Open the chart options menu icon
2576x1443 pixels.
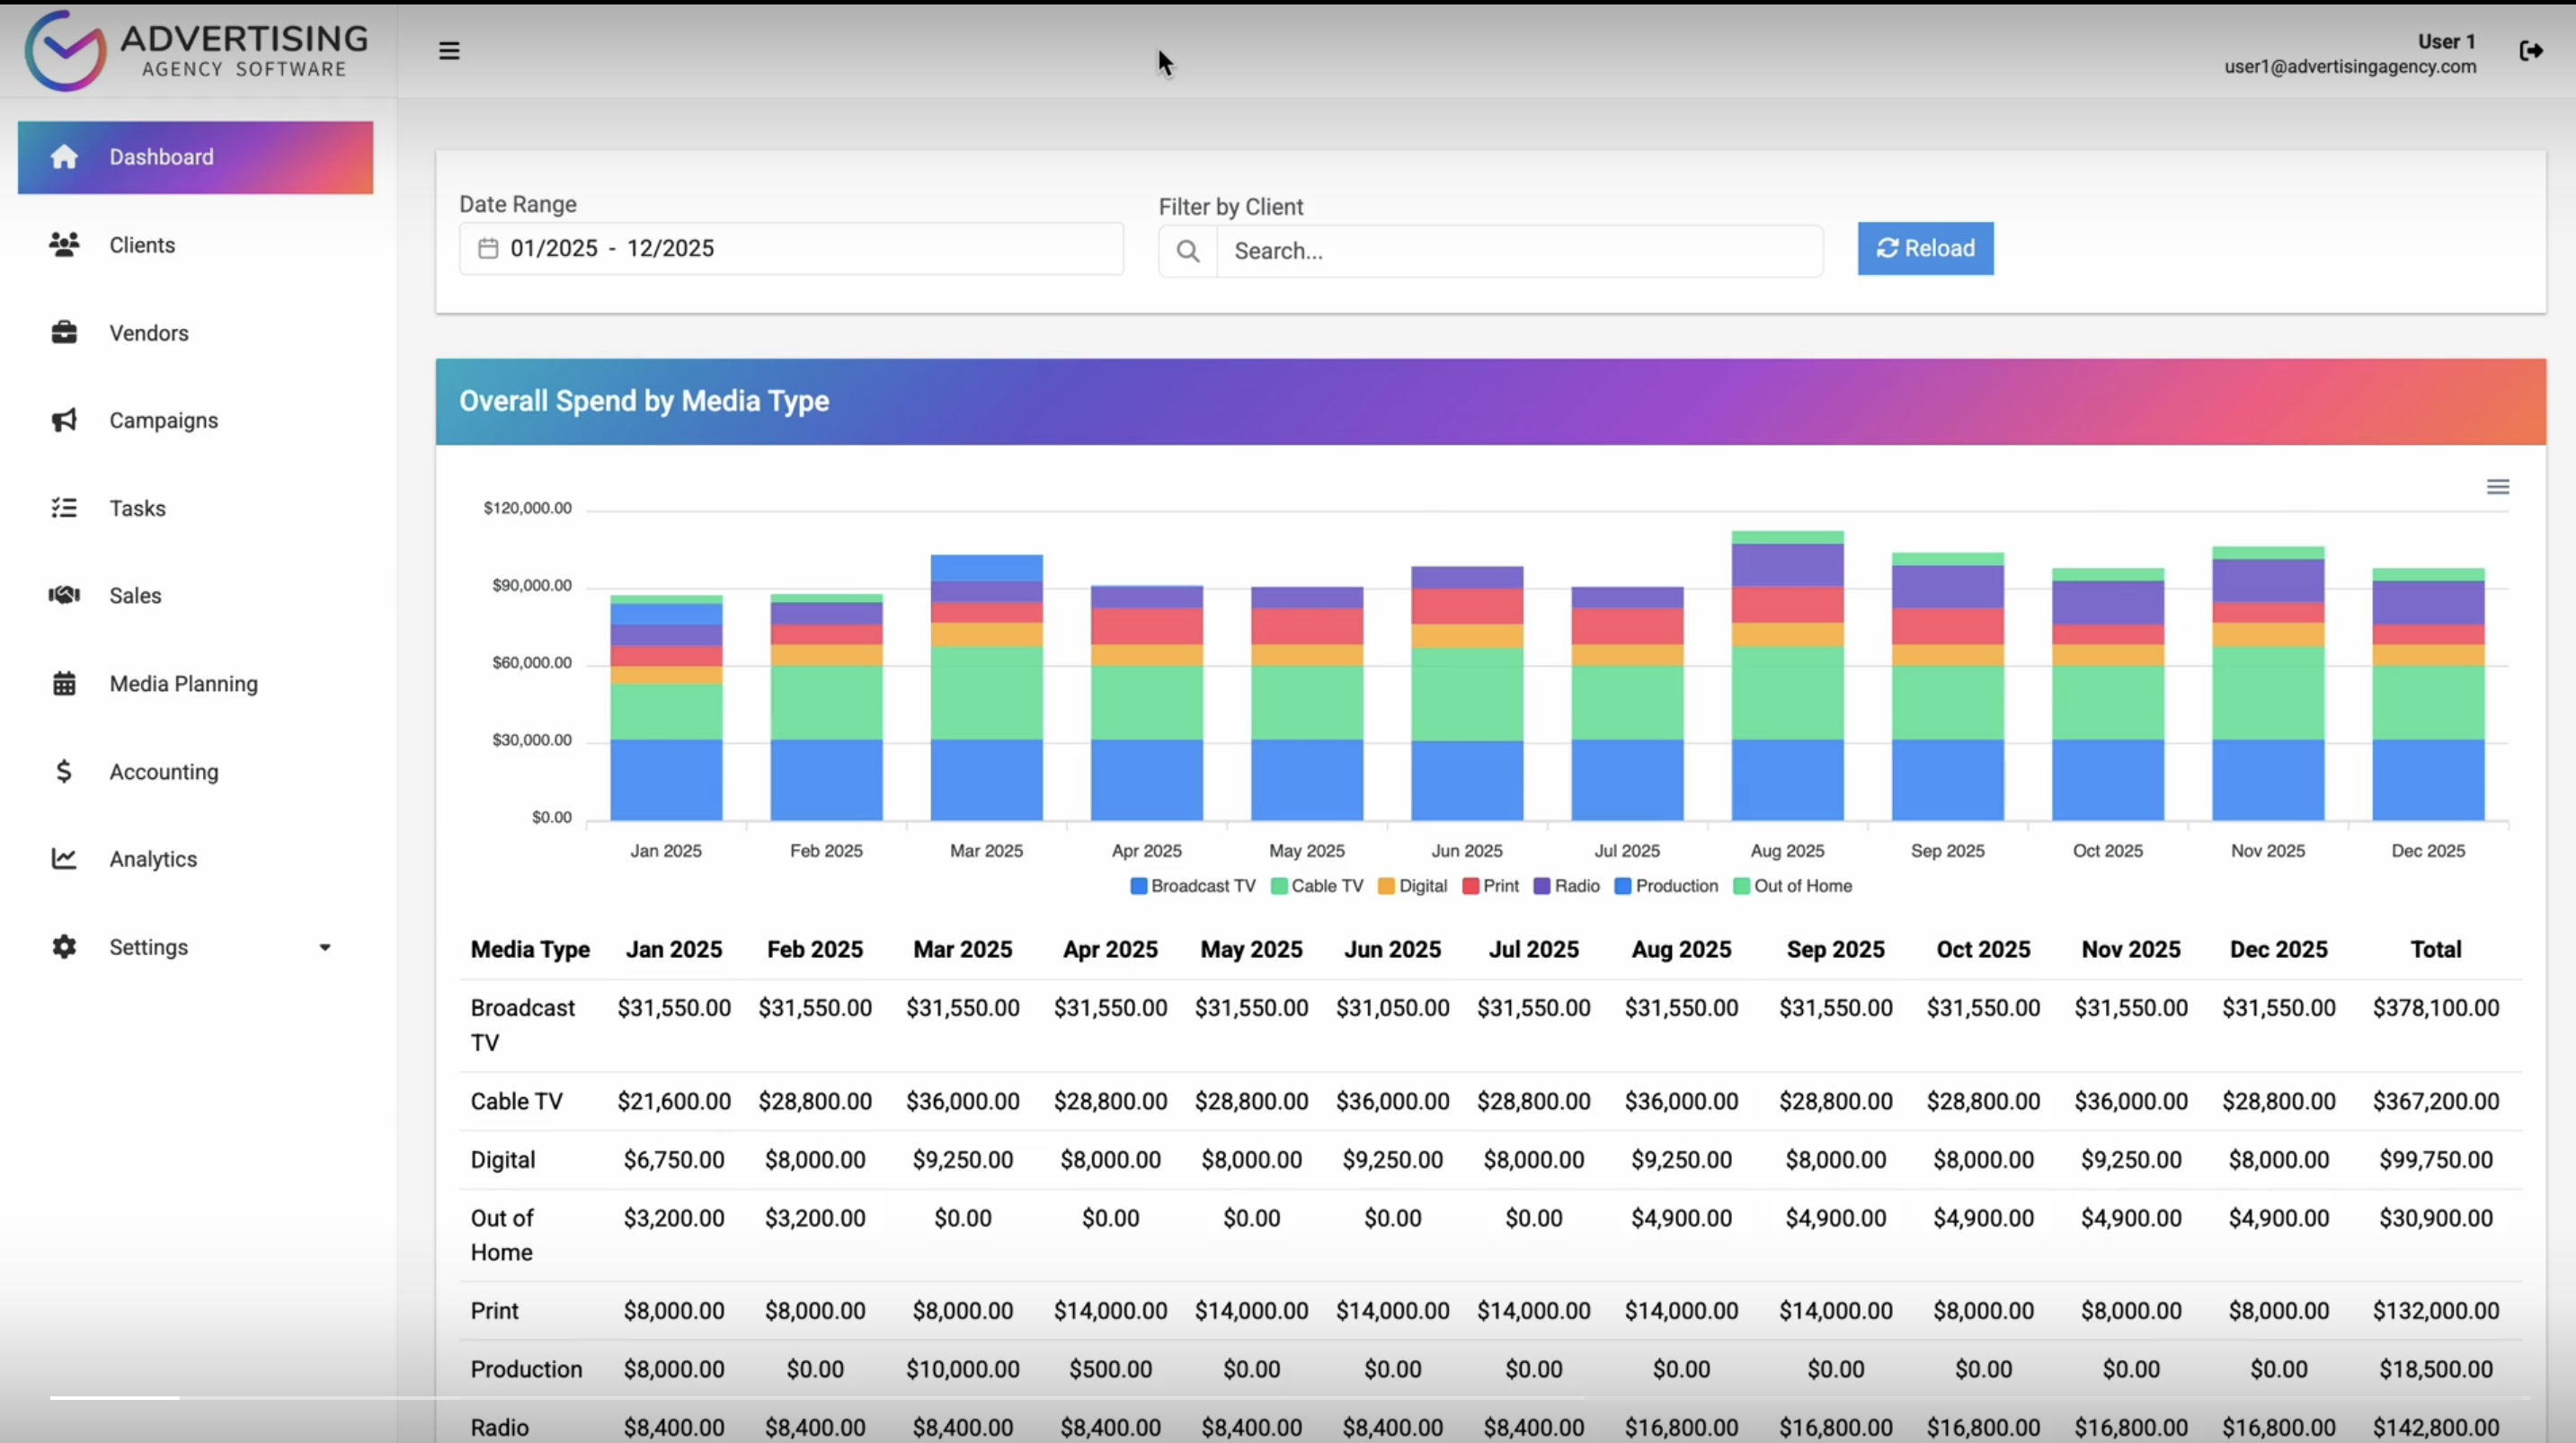(2498, 487)
